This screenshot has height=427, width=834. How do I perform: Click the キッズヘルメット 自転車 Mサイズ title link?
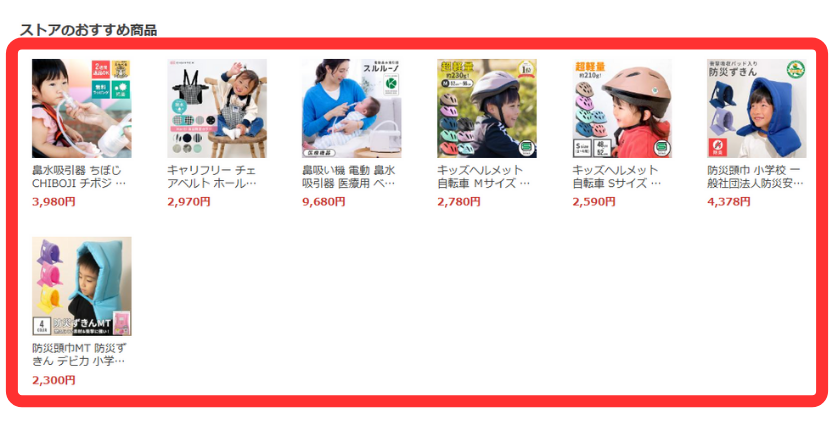coord(483,177)
